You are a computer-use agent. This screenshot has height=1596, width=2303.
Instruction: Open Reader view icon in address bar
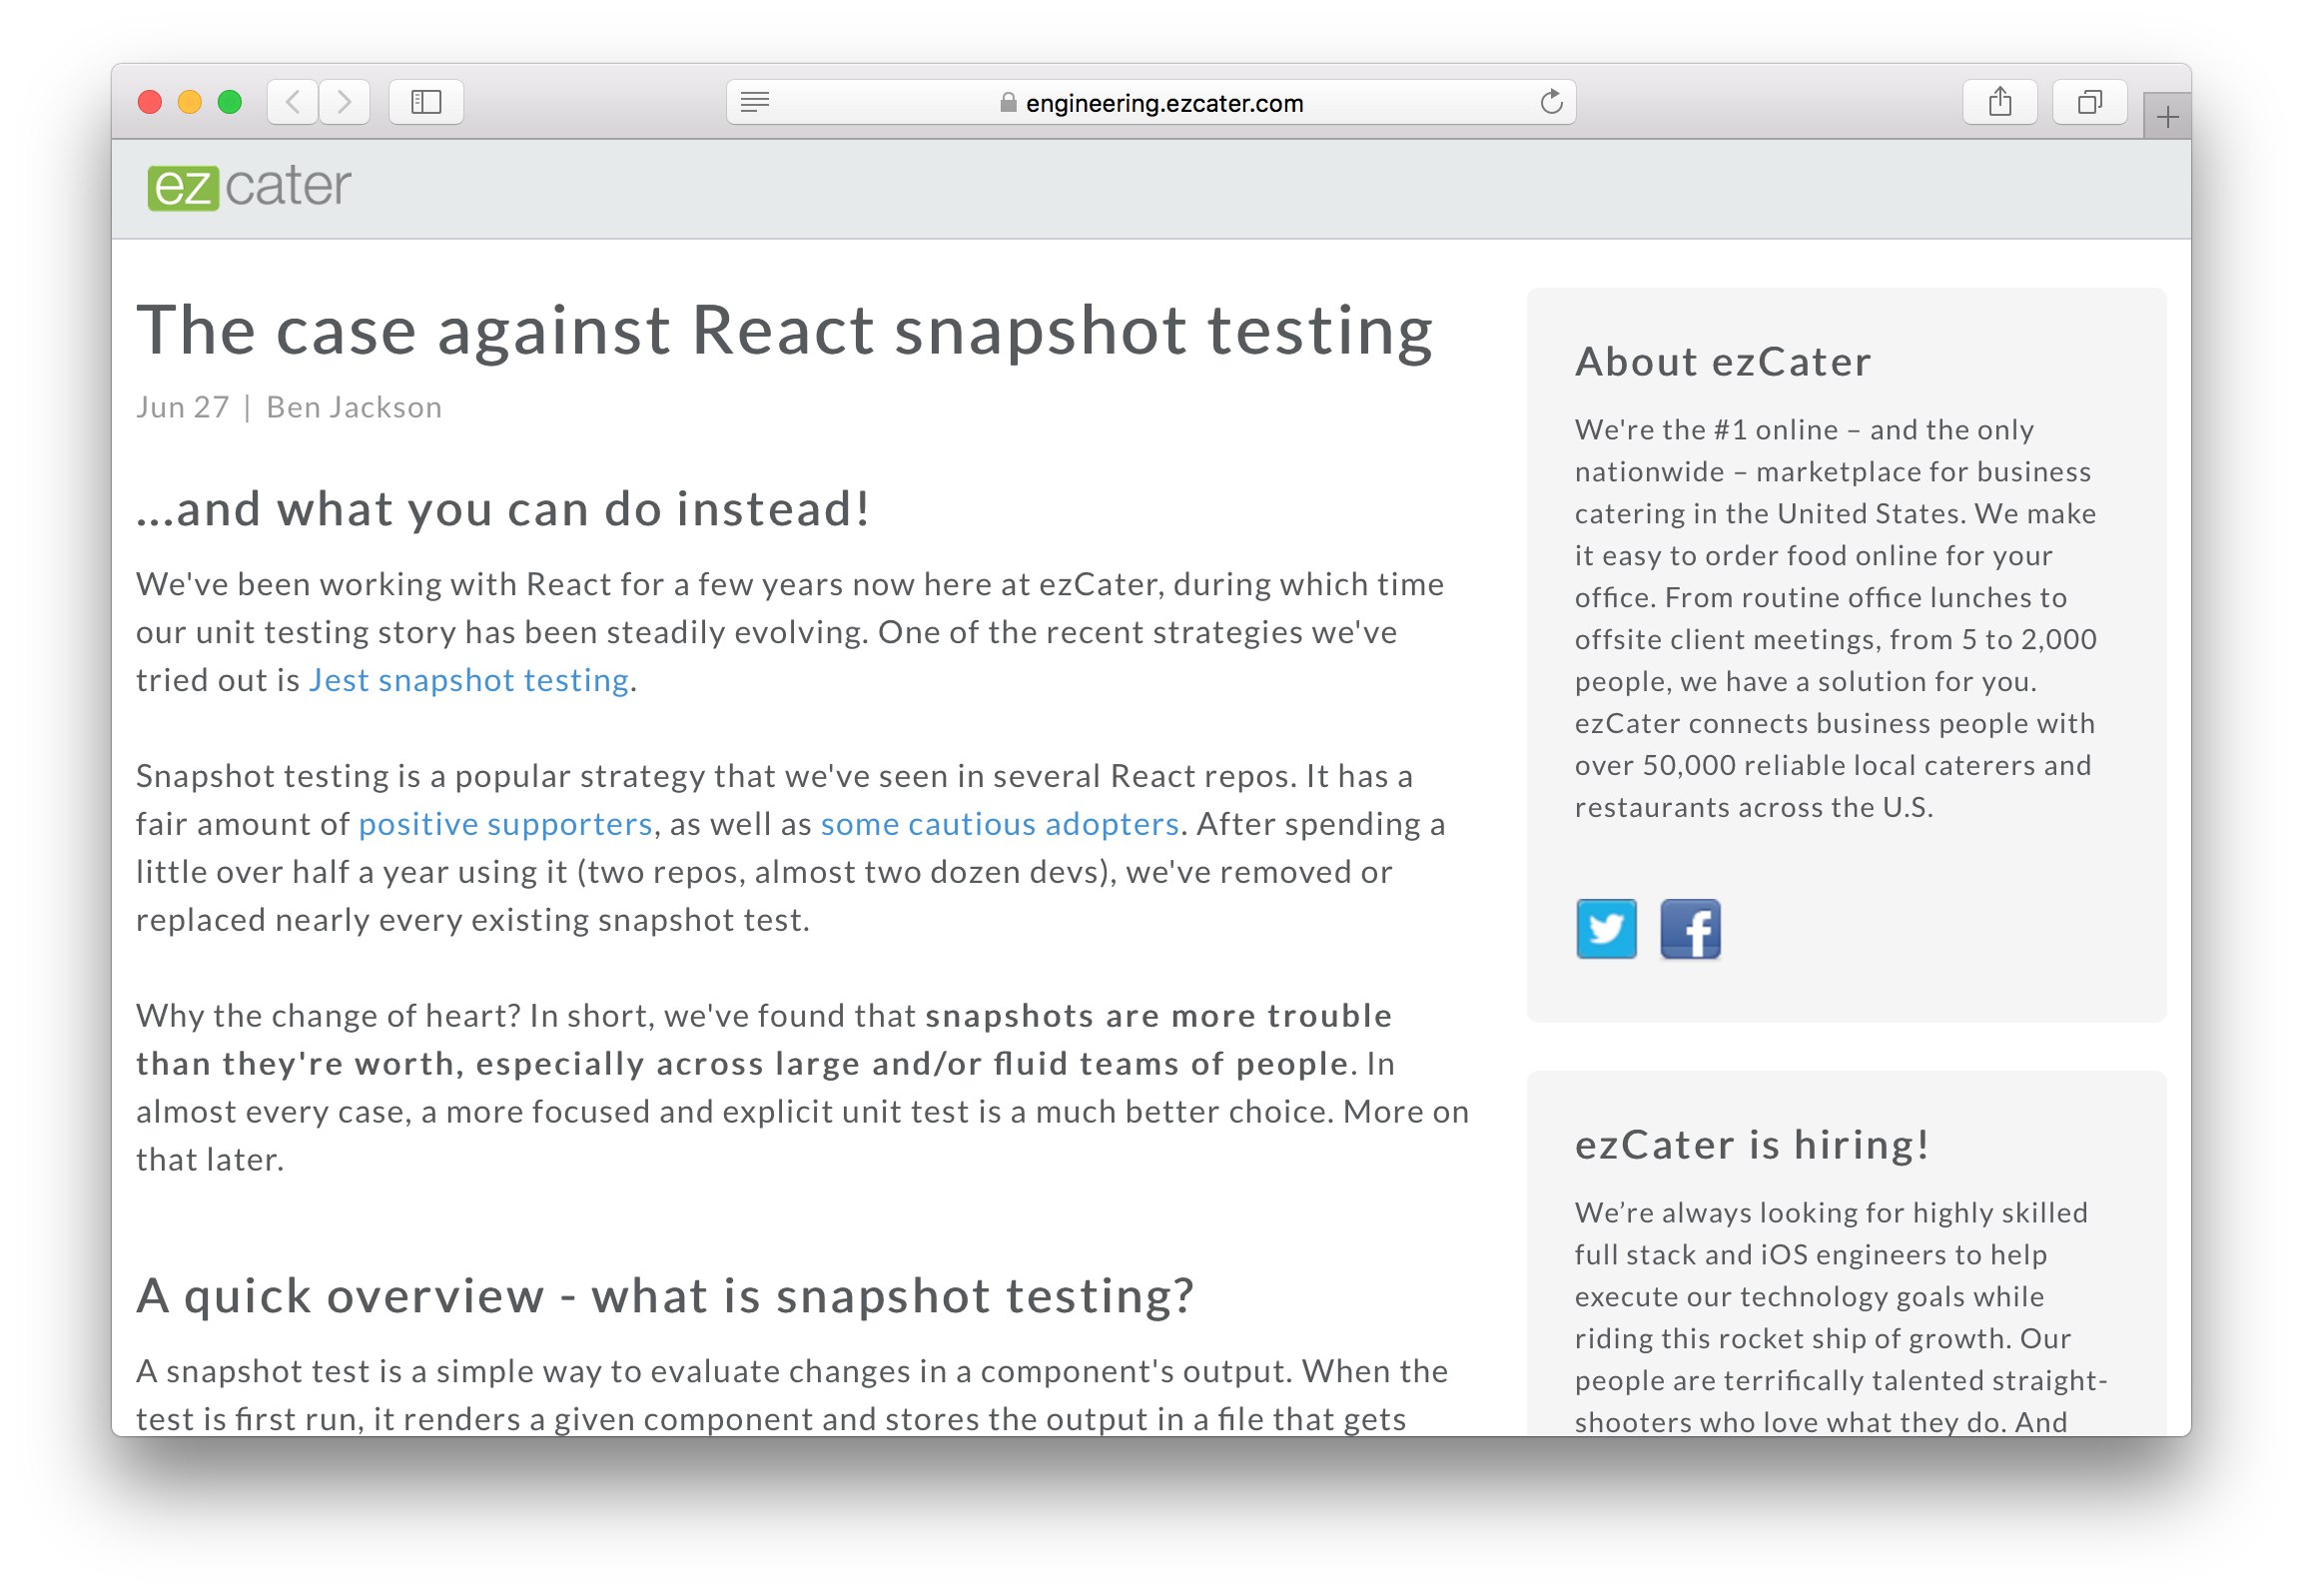tap(755, 102)
